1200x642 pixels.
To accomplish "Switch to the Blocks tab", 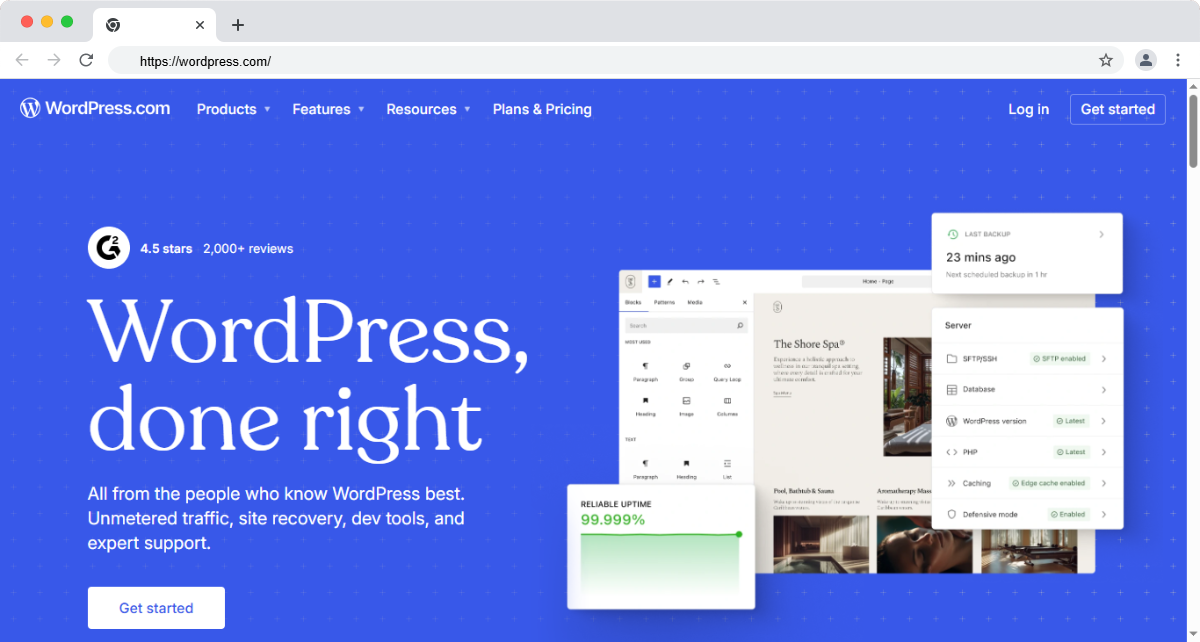I will 633,302.
